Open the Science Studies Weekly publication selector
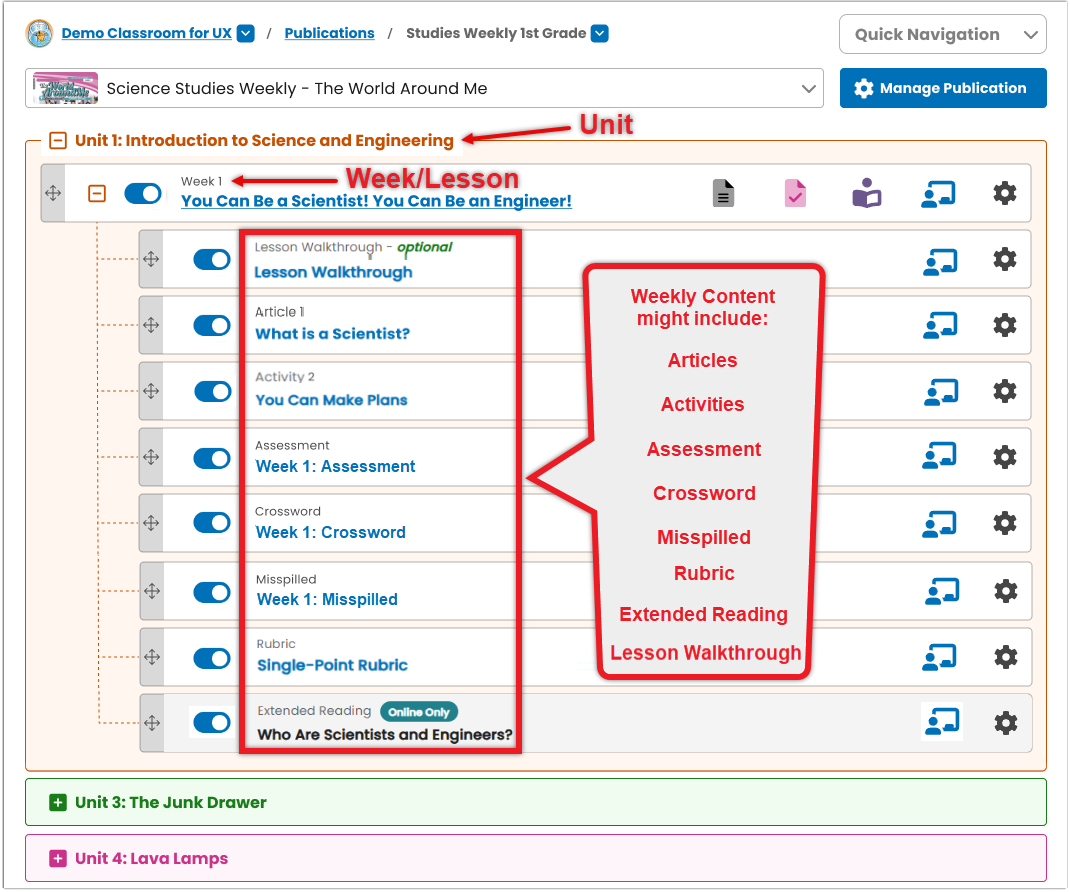1070x892 pixels. (424, 88)
